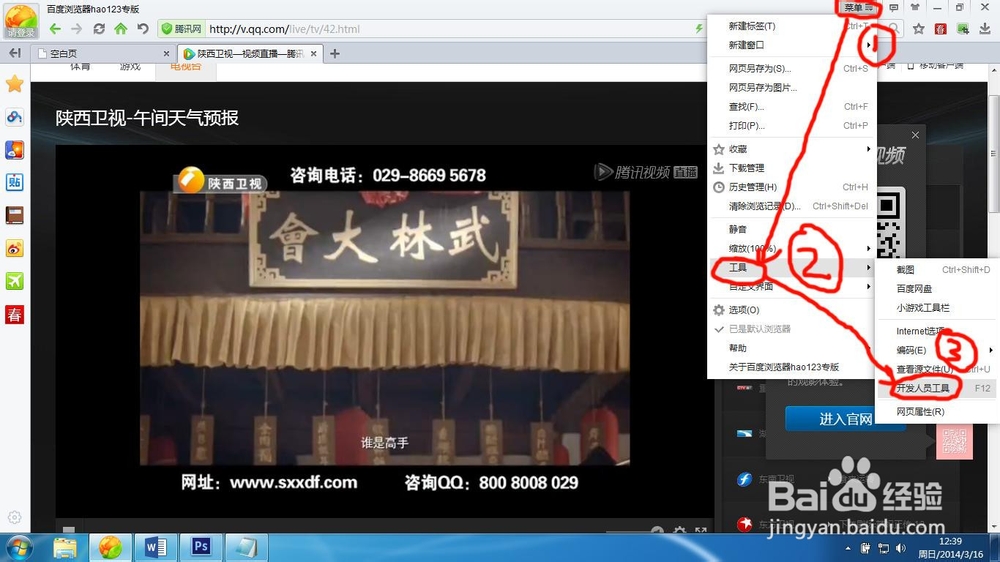Open 帮助 from the menu
The width and height of the screenshot is (1000, 562).
click(791, 348)
